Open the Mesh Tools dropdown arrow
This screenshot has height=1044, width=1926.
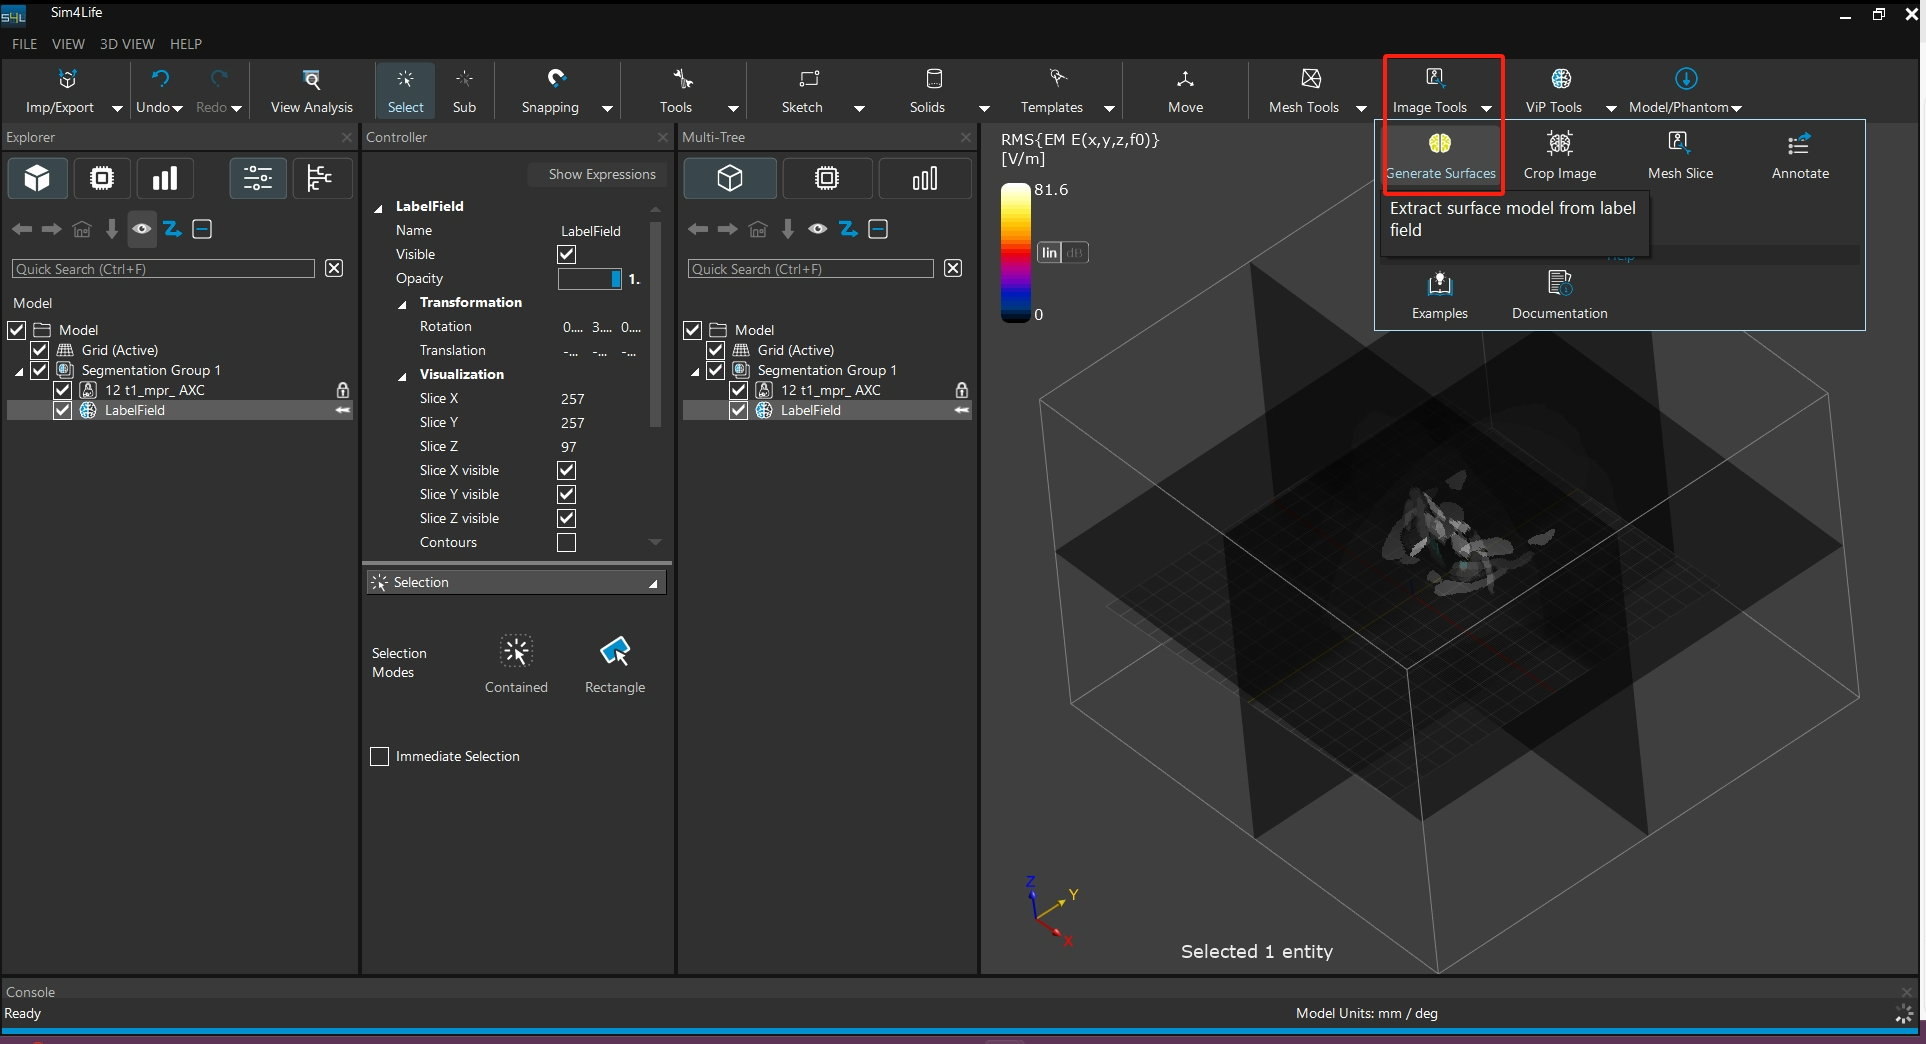[1361, 108]
